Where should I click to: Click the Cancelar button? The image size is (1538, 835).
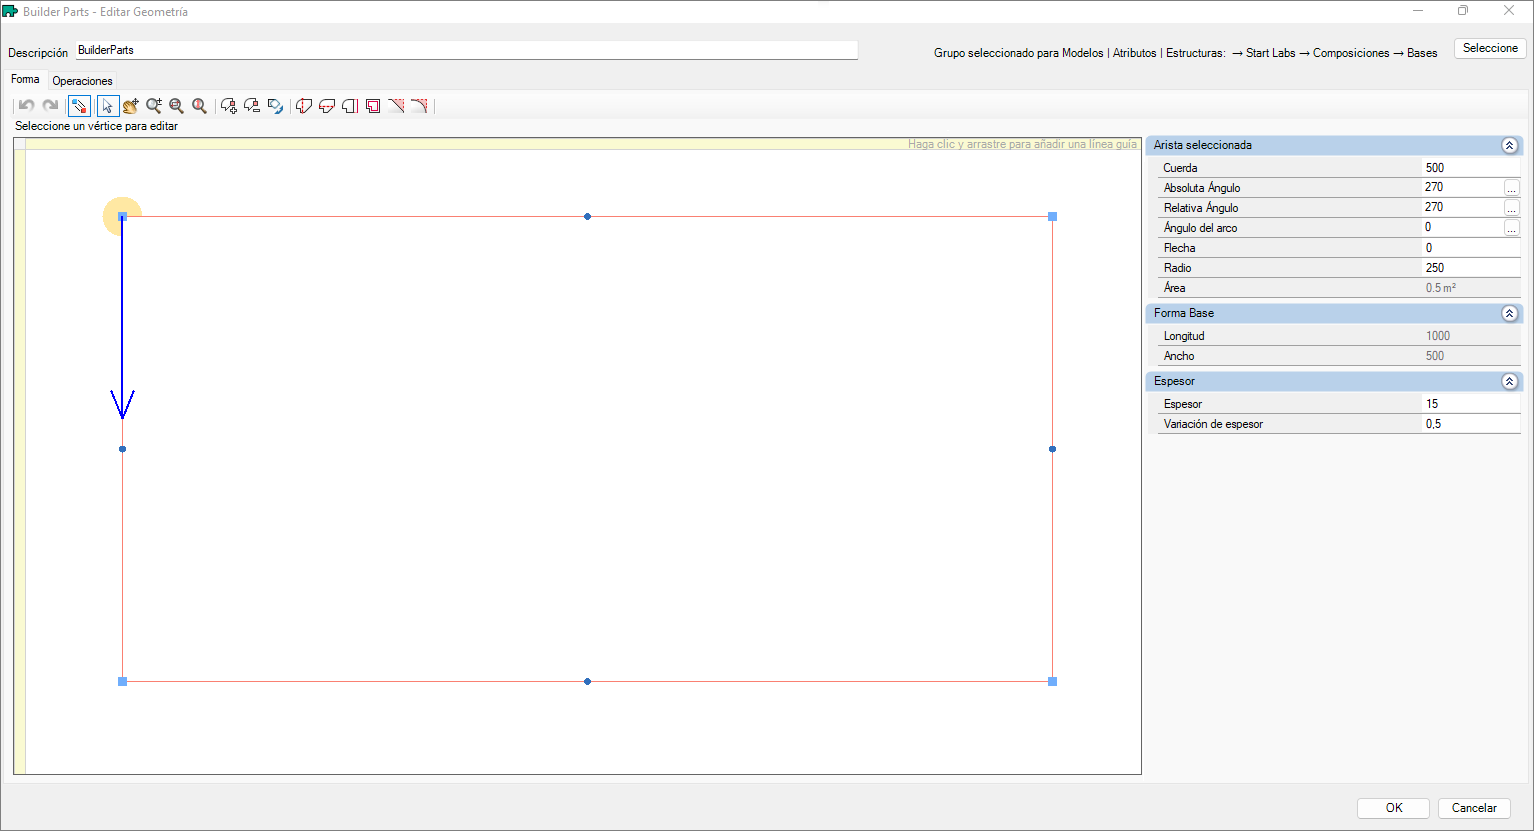(1474, 808)
